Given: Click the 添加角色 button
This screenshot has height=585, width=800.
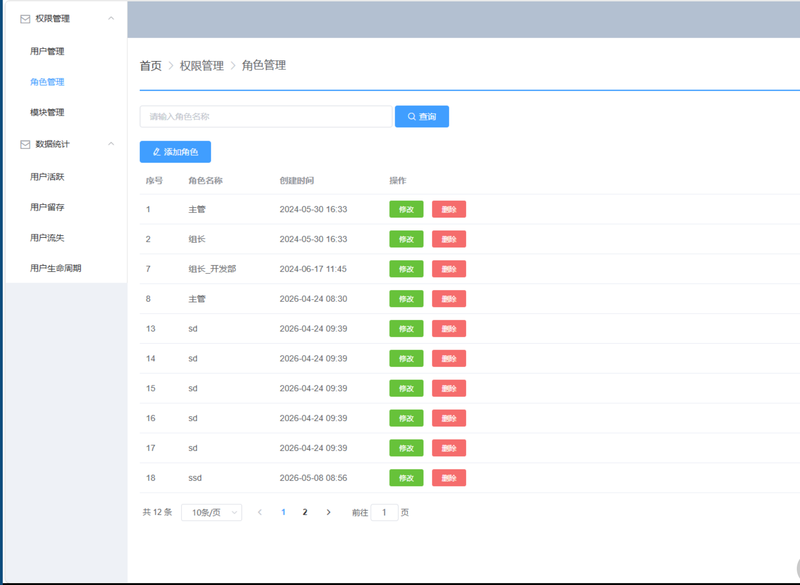Looking at the screenshot, I should point(175,151).
